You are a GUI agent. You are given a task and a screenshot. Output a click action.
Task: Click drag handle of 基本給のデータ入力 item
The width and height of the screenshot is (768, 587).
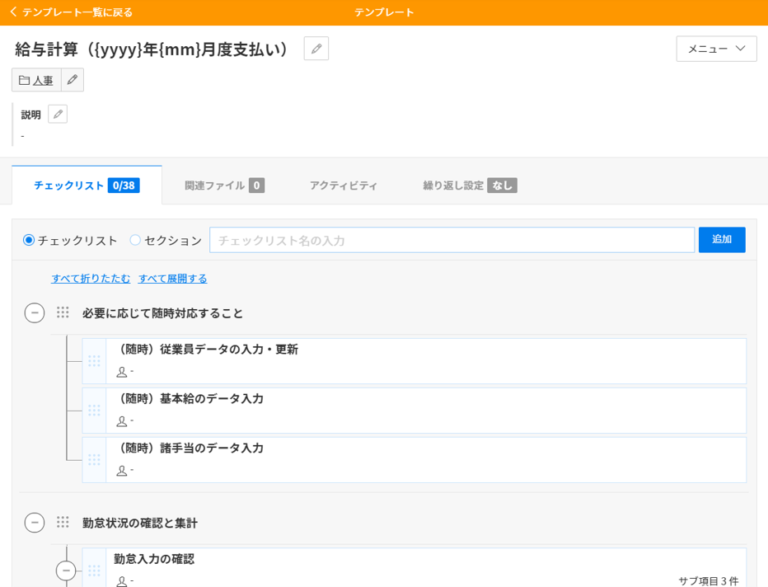(95, 410)
